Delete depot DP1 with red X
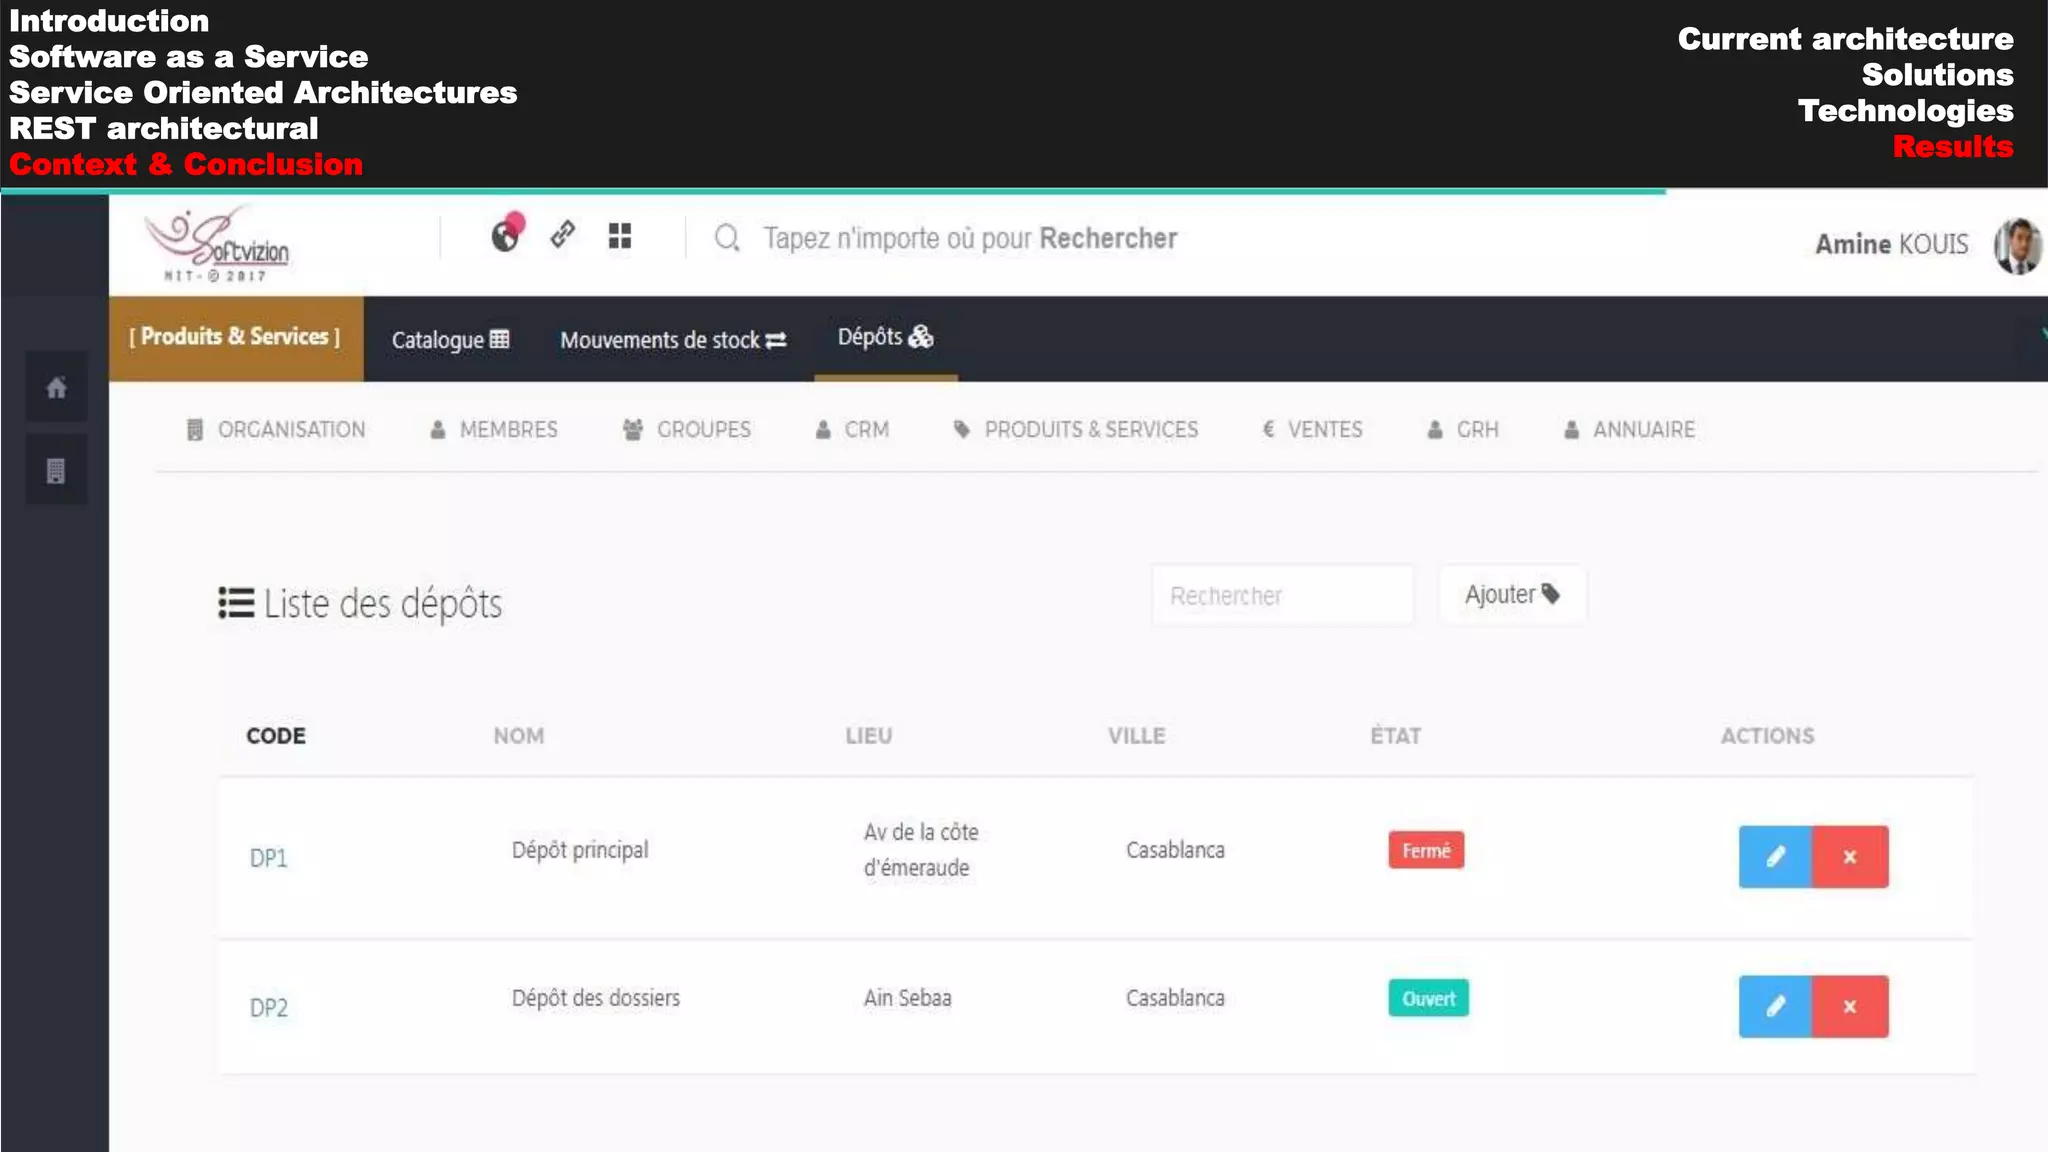Viewport: 2048px width, 1152px height. [x=1850, y=857]
